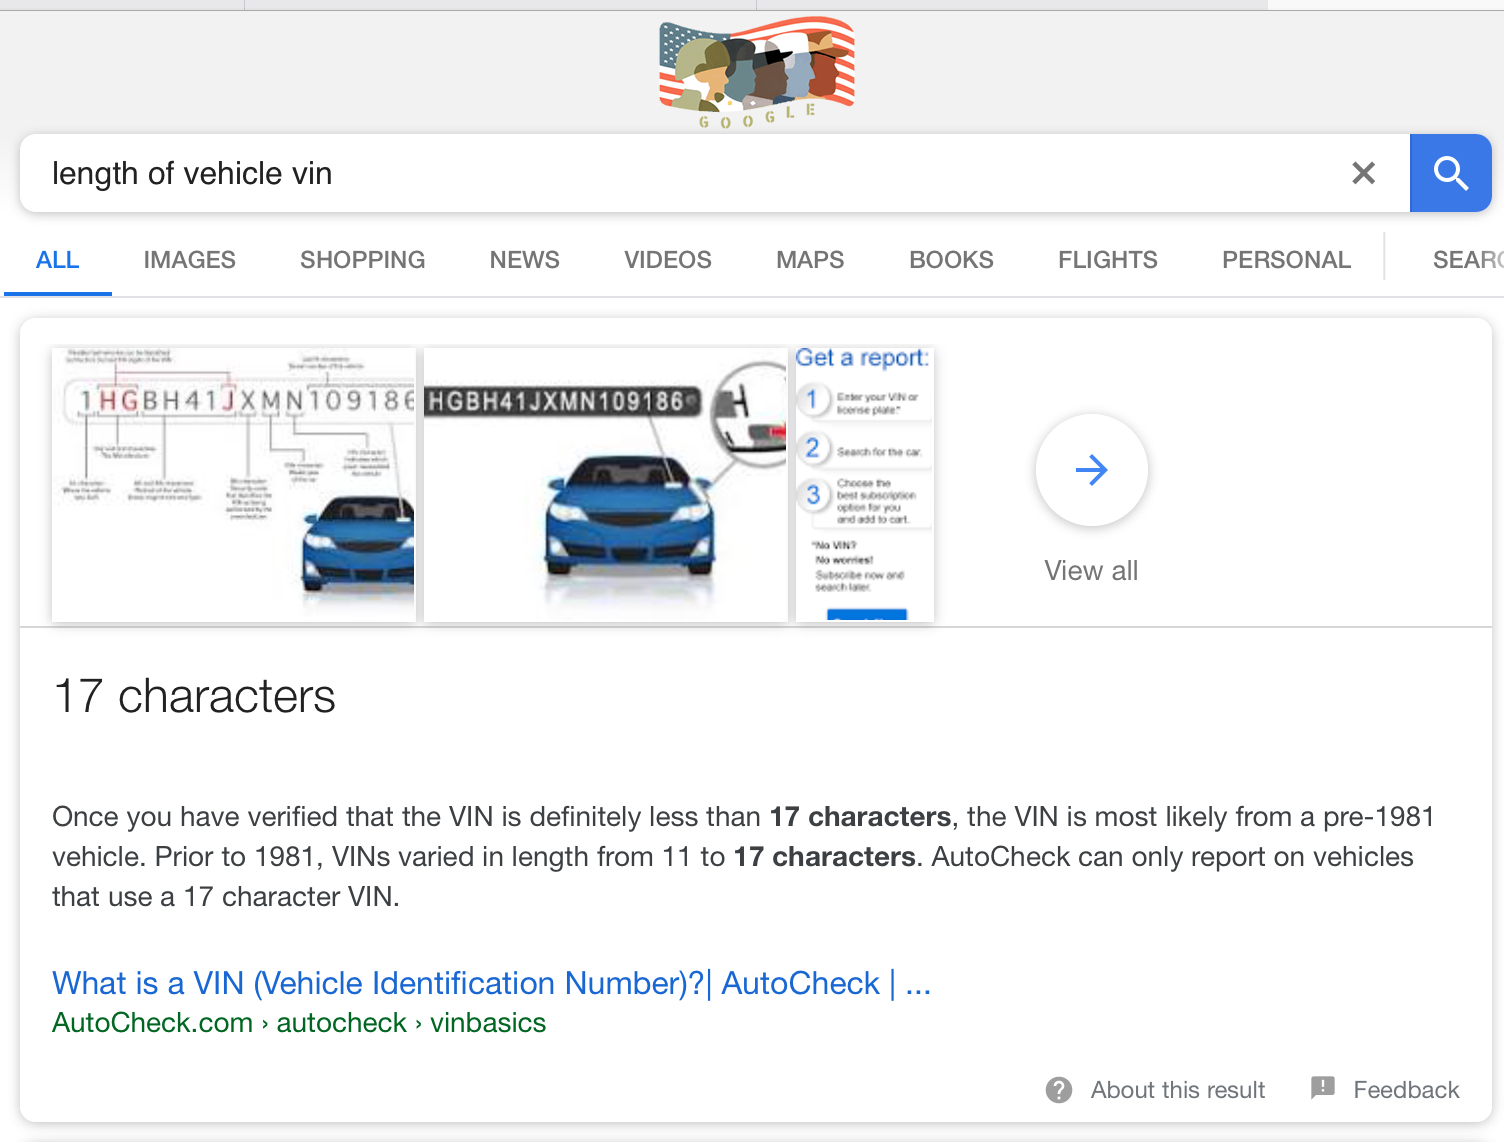This screenshot has height=1142, width=1504.
Task: Switch to the ALL tab
Action: (x=58, y=260)
